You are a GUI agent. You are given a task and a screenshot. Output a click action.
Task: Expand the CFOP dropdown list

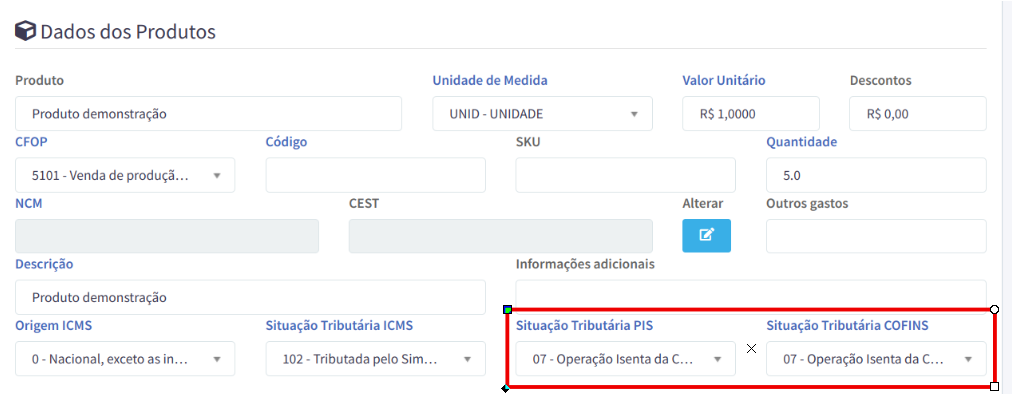coord(125,175)
